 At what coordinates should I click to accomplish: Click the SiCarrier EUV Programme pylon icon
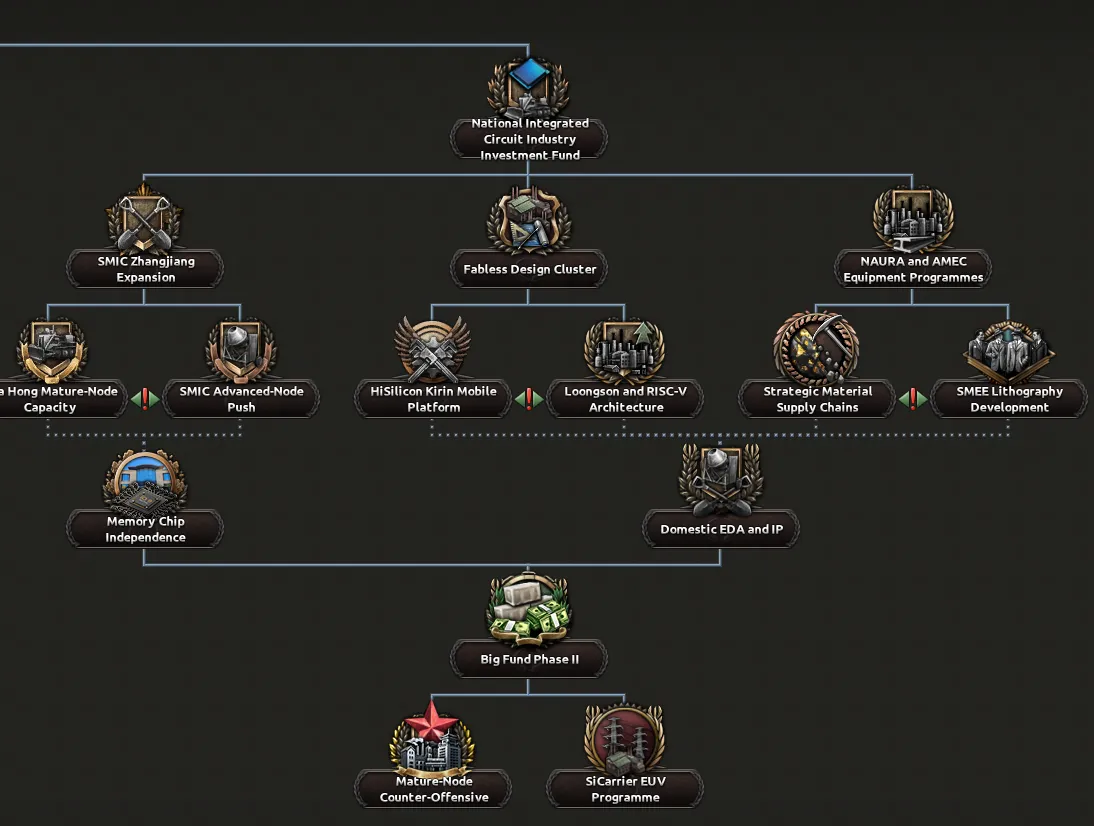tap(624, 738)
